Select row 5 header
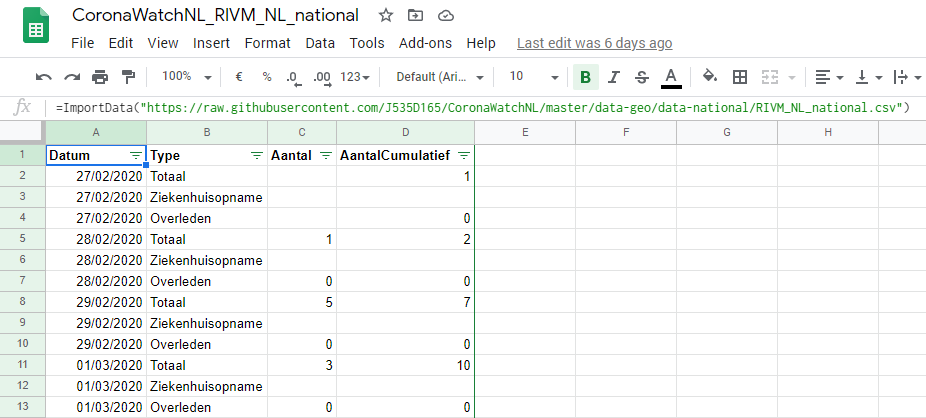Screen dimensions: 926x418 click(22, 239)
